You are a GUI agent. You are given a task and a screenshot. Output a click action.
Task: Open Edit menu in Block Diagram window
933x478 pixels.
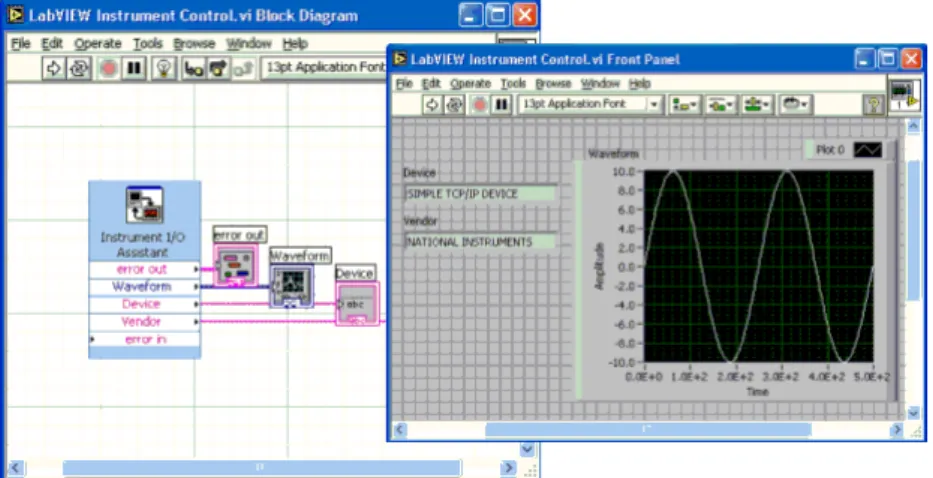52,43
